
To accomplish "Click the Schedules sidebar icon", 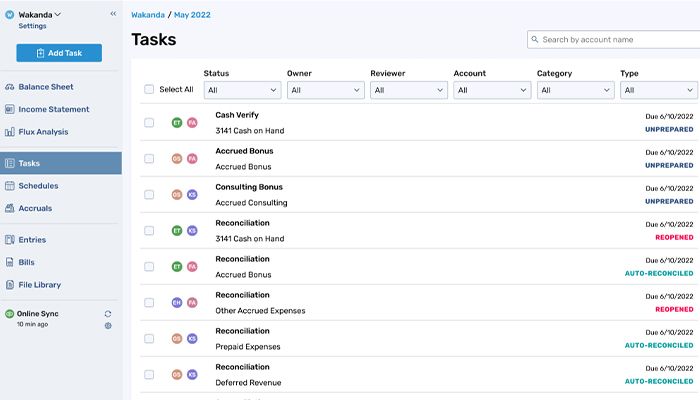I will pos(10,186).
